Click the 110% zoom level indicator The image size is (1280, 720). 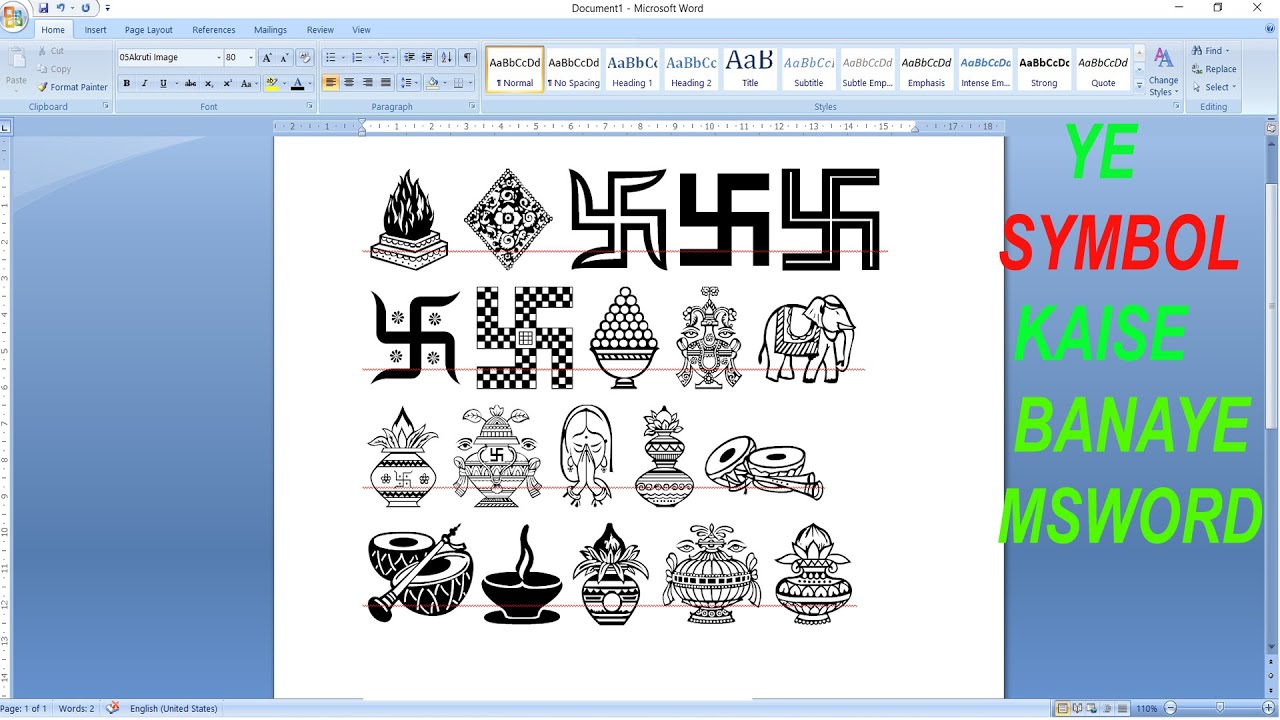point(1146,708)
